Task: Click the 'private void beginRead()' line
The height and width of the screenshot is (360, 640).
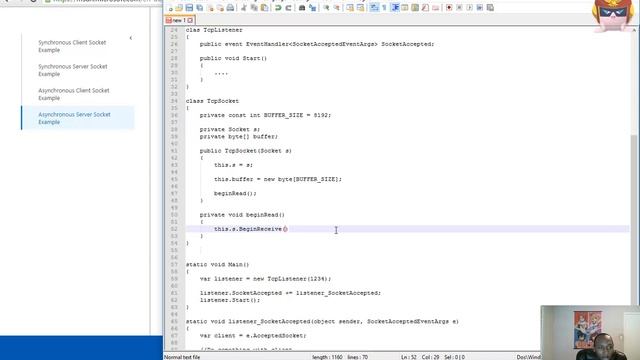Action: coord(242,215)
